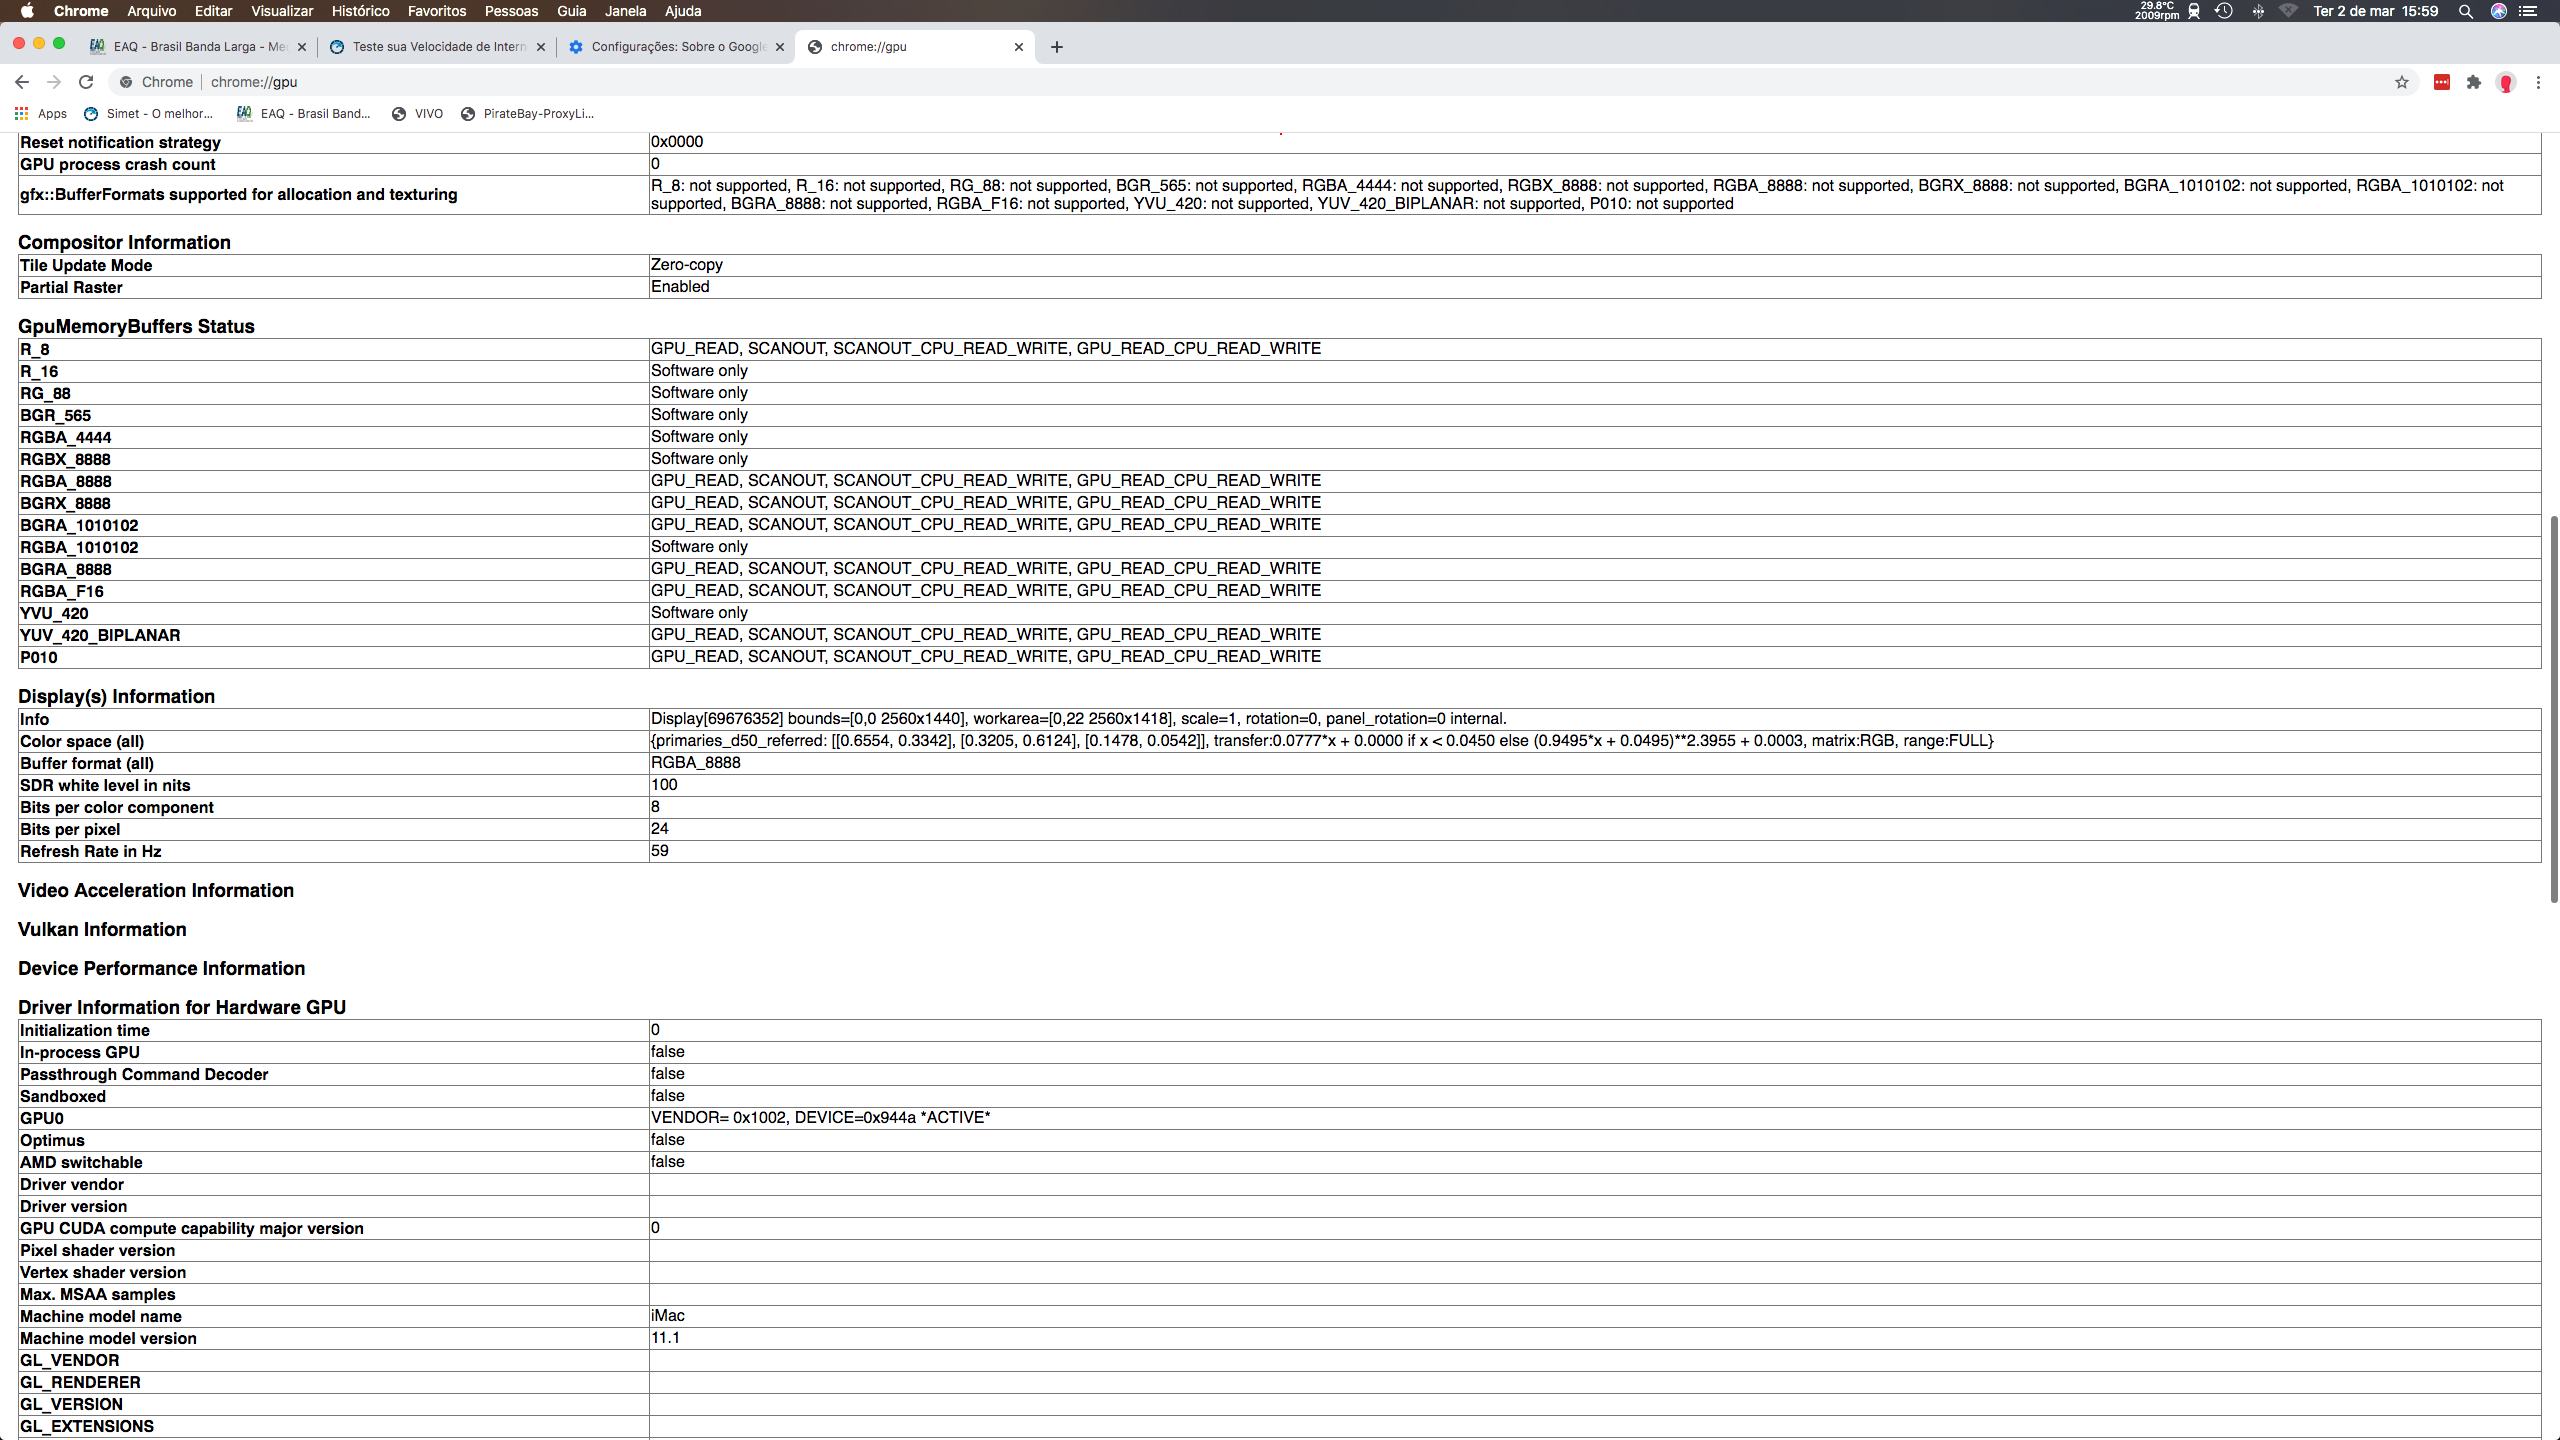2560x1440 pixels.
Task: Click the open new tab button
Action: coord(1055,46)
